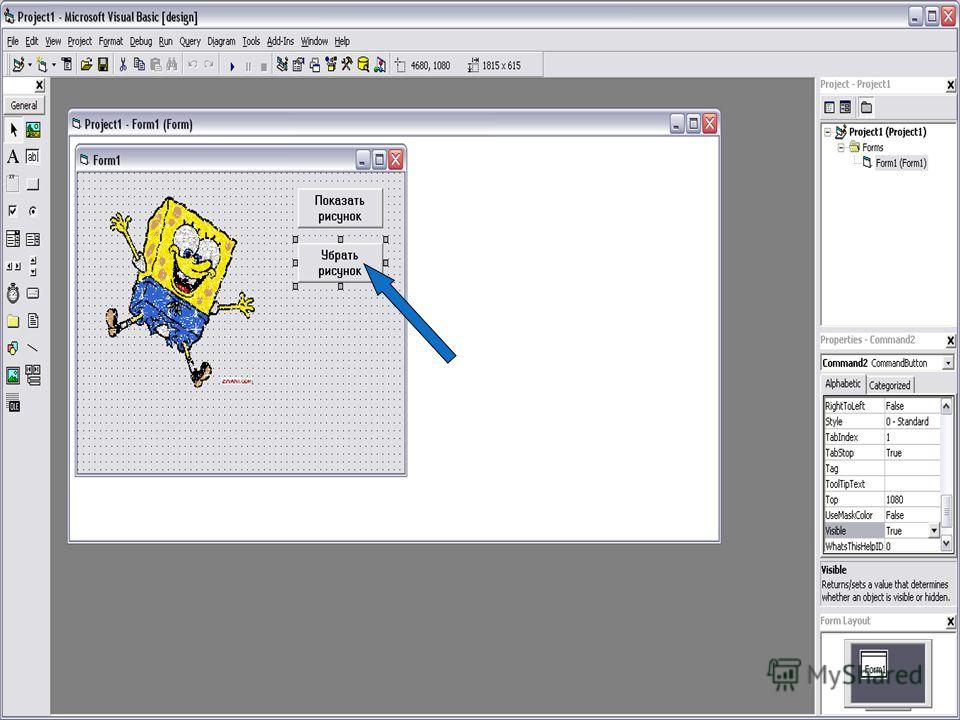Open the Debug menu
Image resolution: width=960 pixels, height=720 pixels.
click(x=141, y=42)
